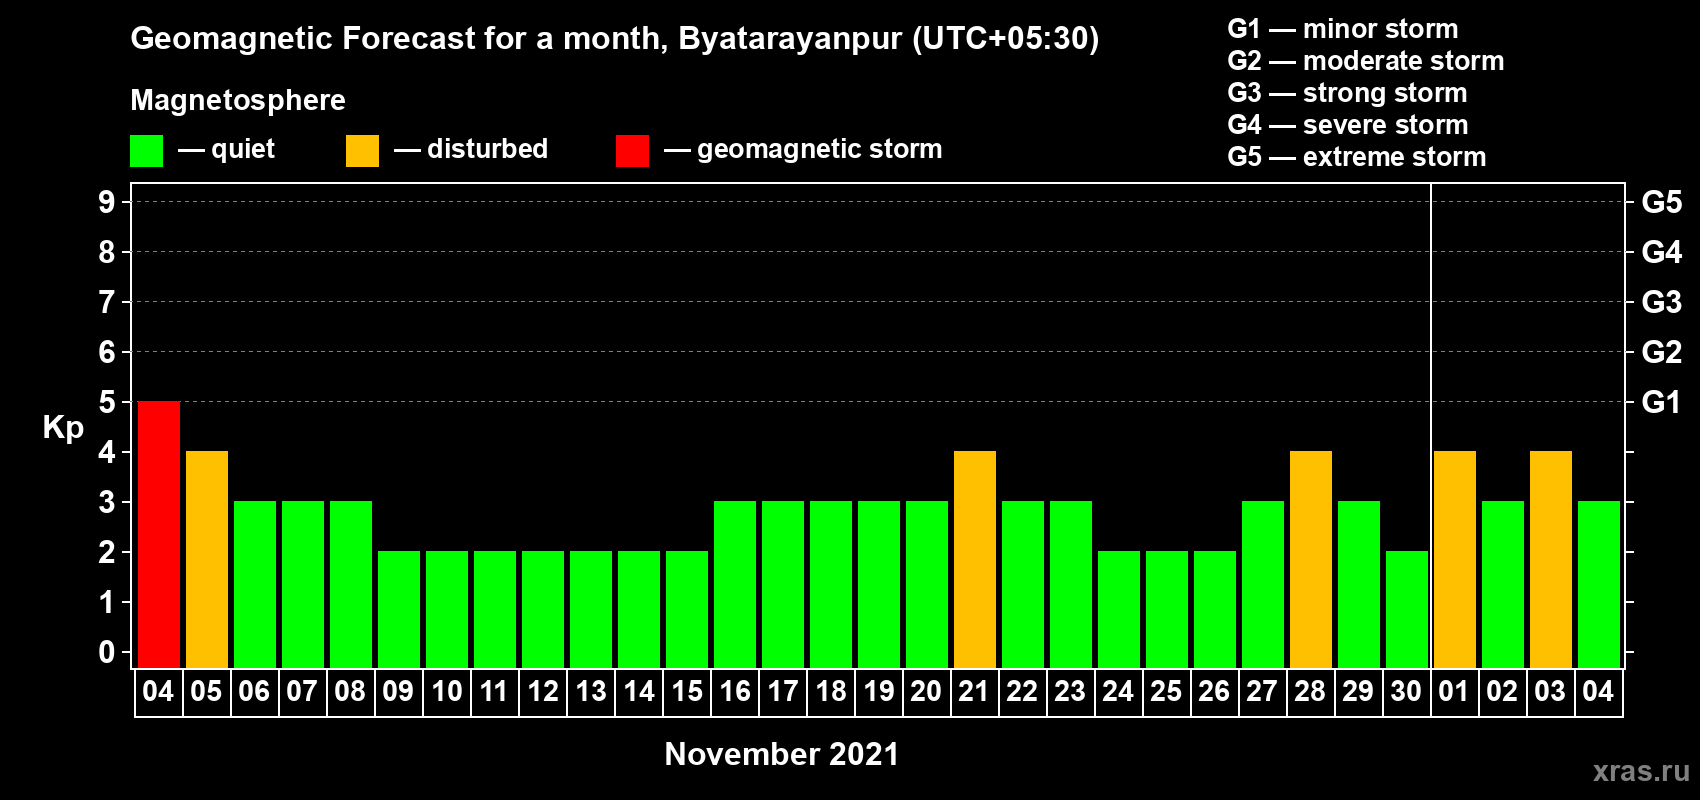Select the red Kp 5 bar for 04 November
This screenshot has width=1700, height=800.
click(159, 535)
